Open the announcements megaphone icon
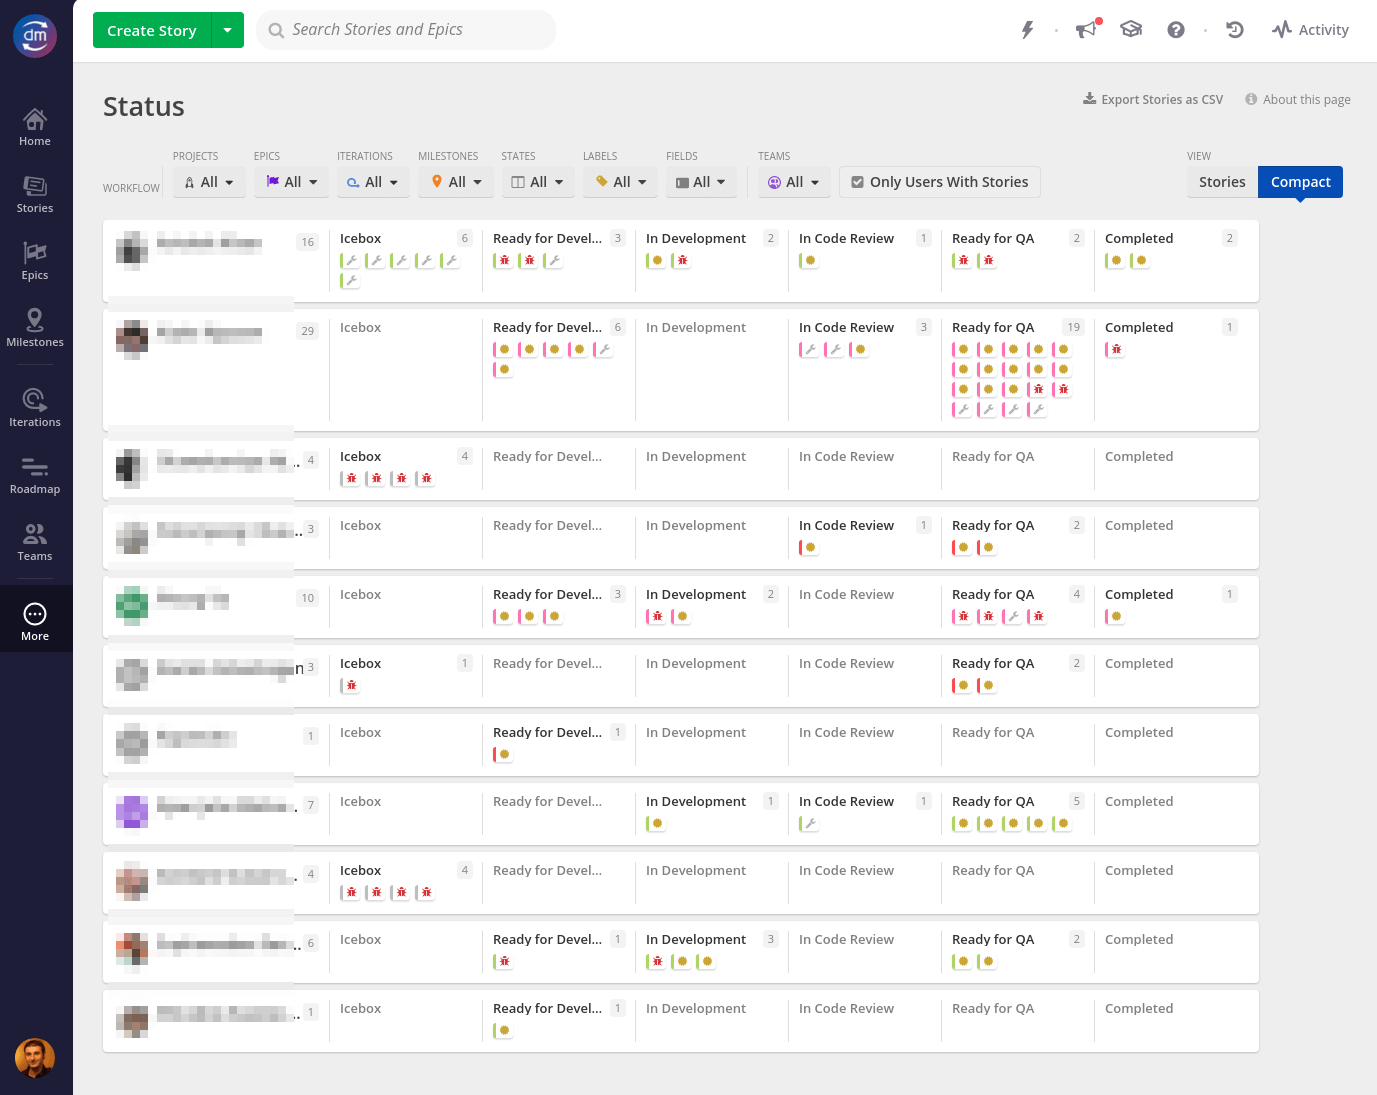1377x1095 pixels. point(1086,30)
